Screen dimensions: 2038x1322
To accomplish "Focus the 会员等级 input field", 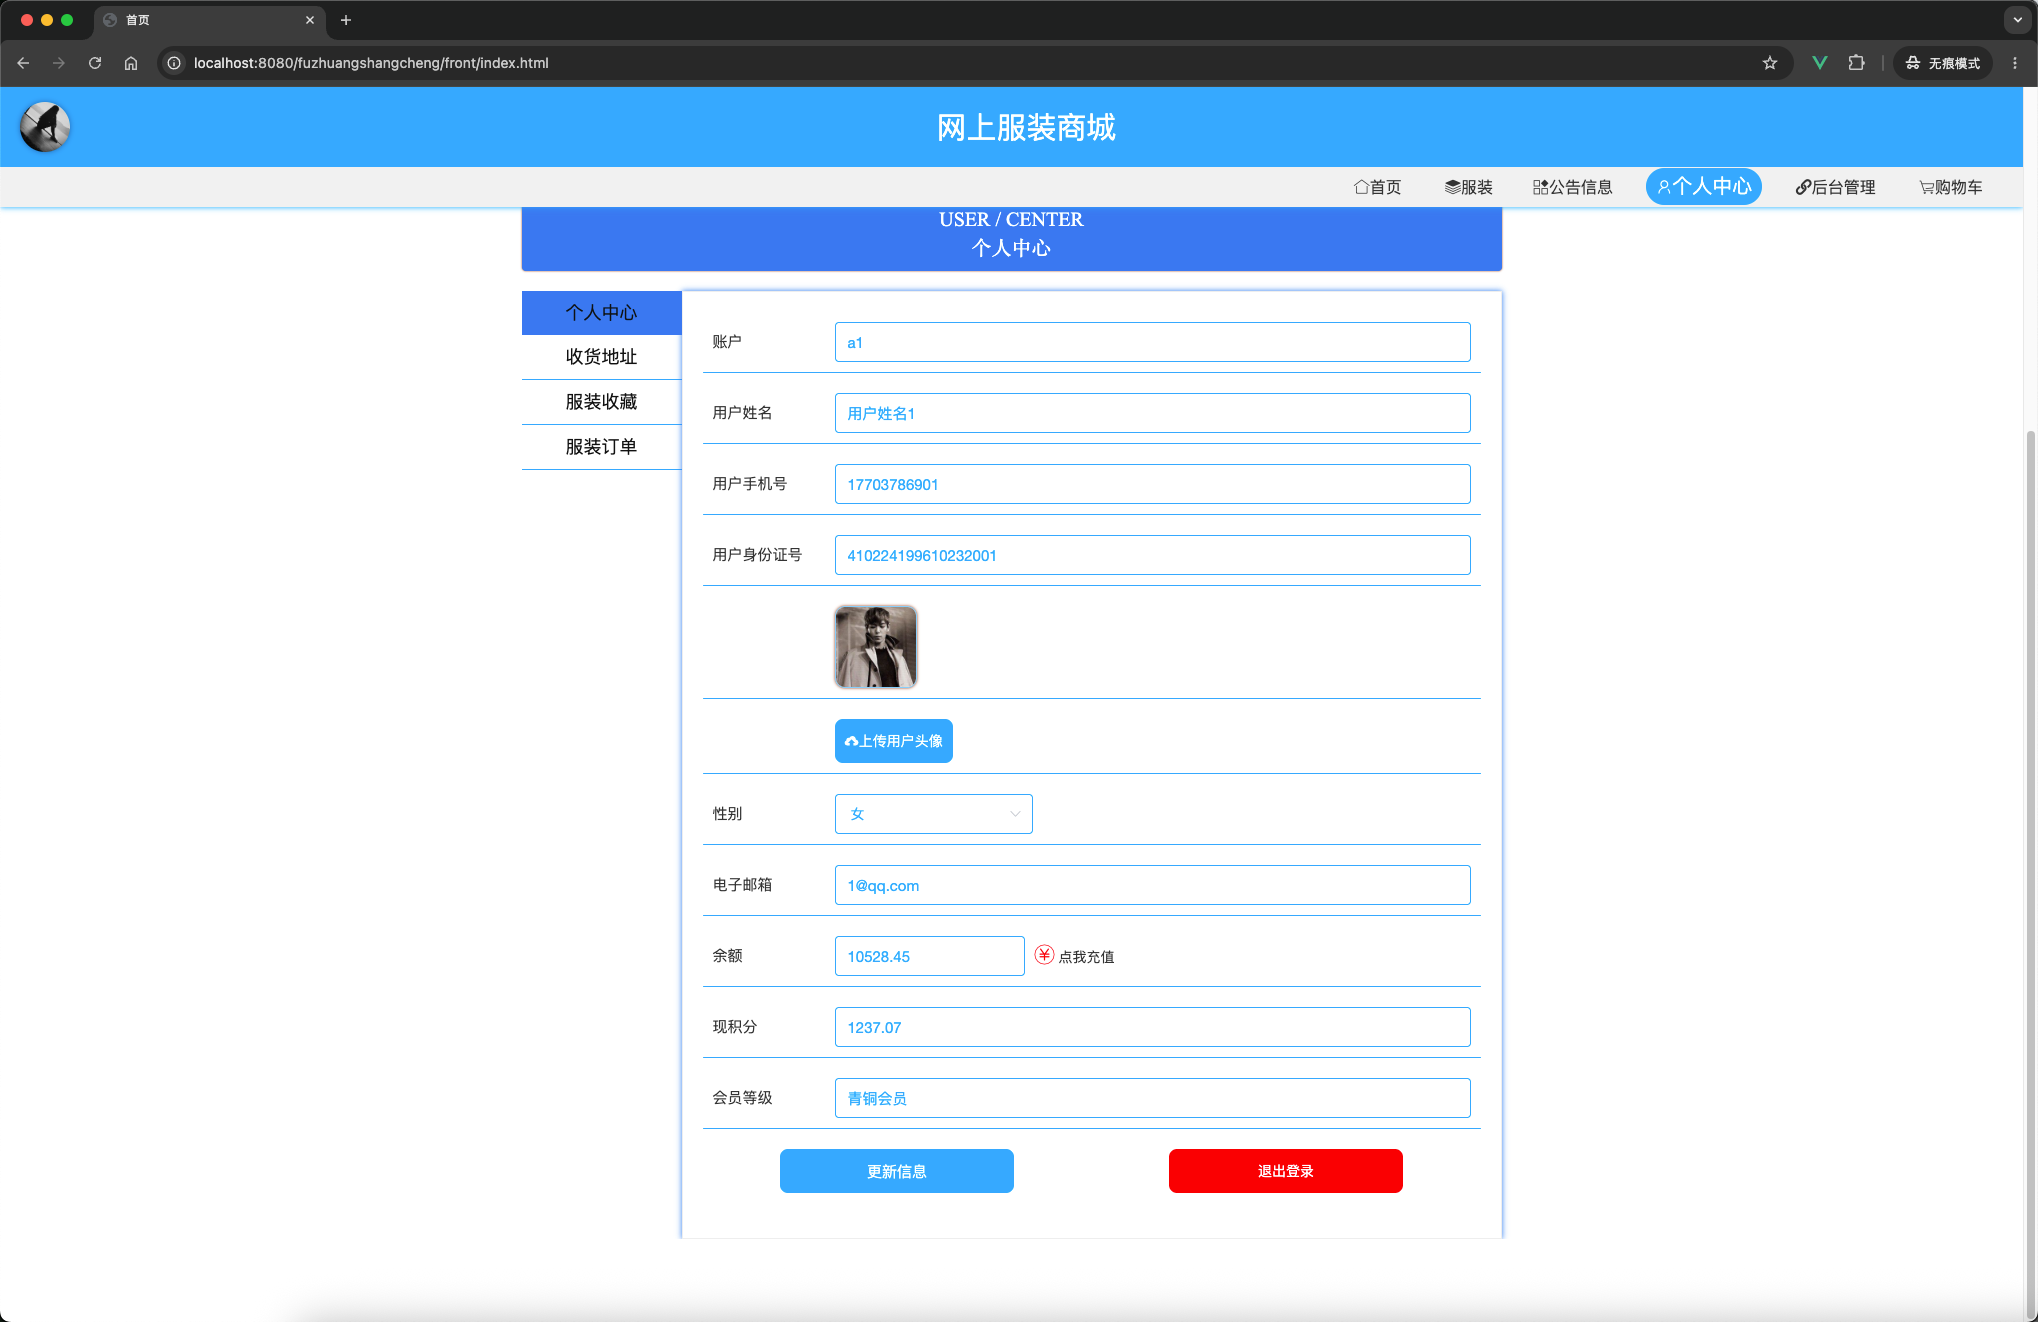I will click(1152, 1098).
